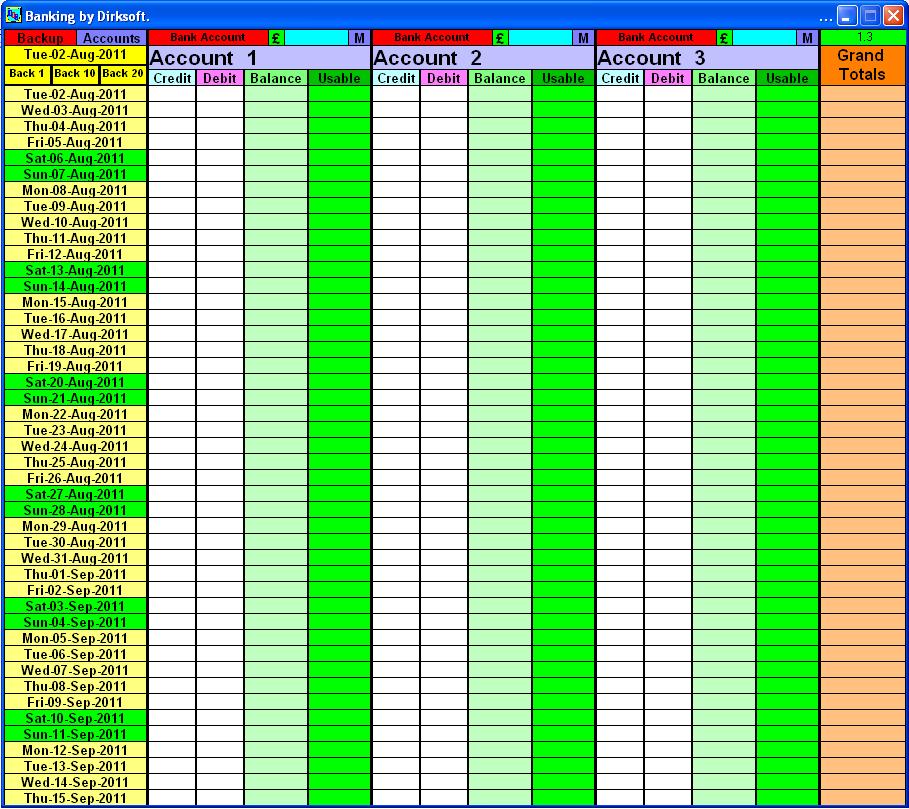Click the Back 1 button
909x809 pixels.
[x=27, y=74]
